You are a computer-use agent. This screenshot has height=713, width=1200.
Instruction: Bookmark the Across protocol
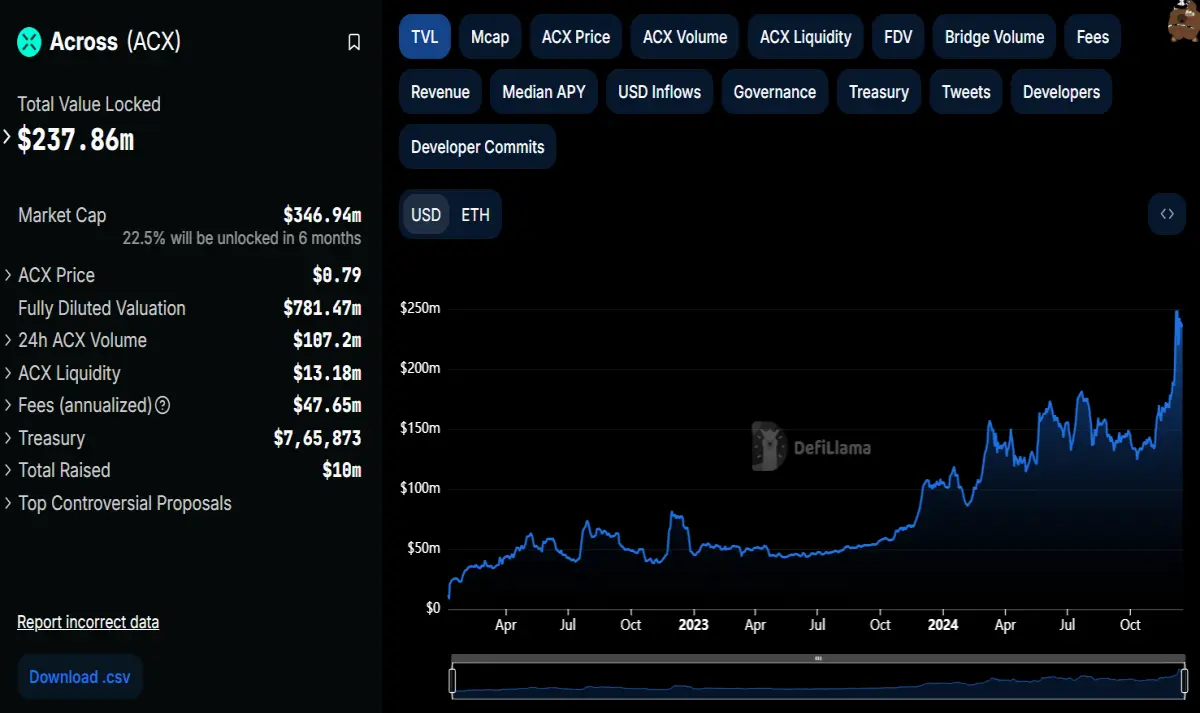pos(354,42)
